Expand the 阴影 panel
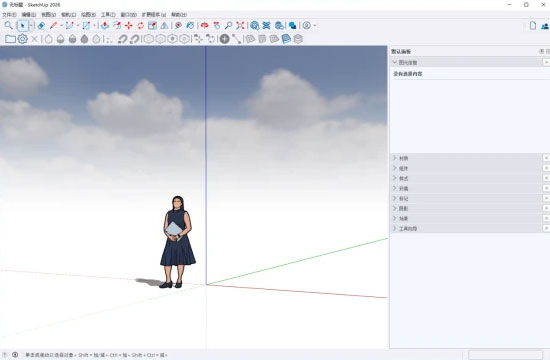 (395, 208)
